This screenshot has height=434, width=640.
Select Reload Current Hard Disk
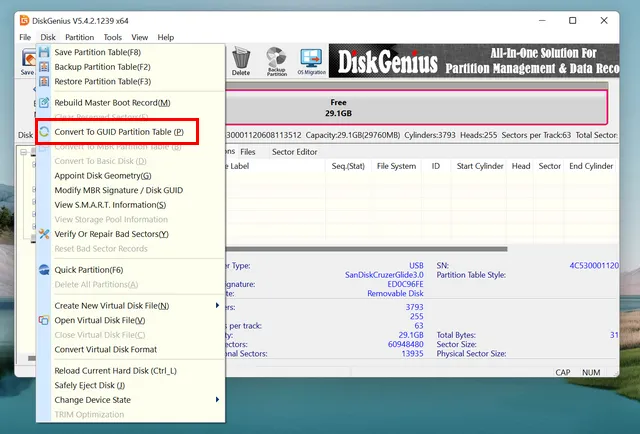pyautogui.click(x=131, y=371)
